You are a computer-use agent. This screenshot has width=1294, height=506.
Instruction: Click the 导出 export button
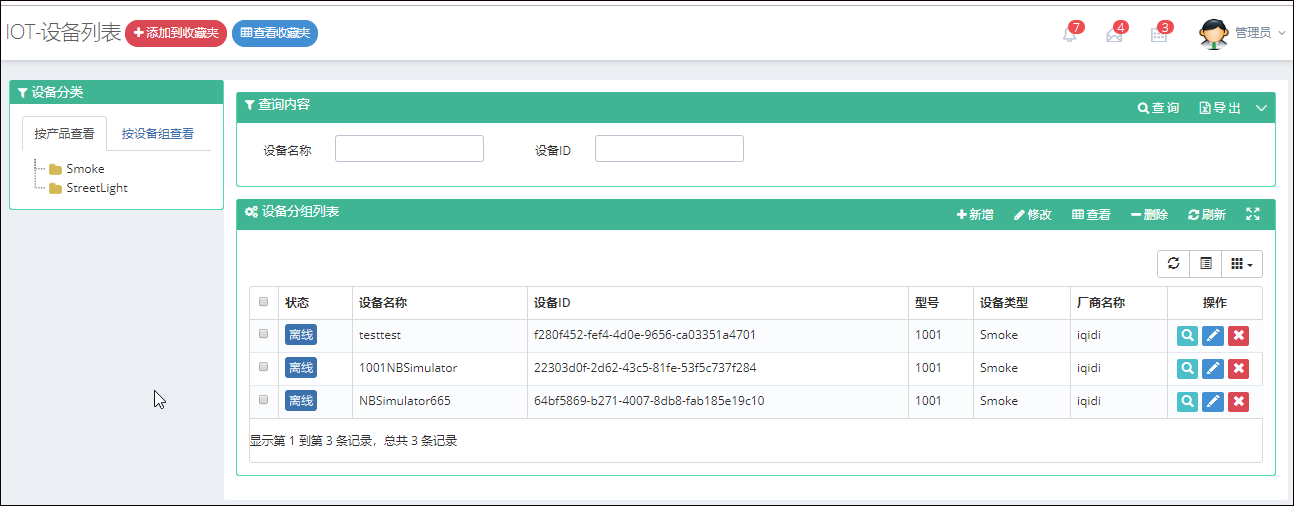click(1220, 108)
